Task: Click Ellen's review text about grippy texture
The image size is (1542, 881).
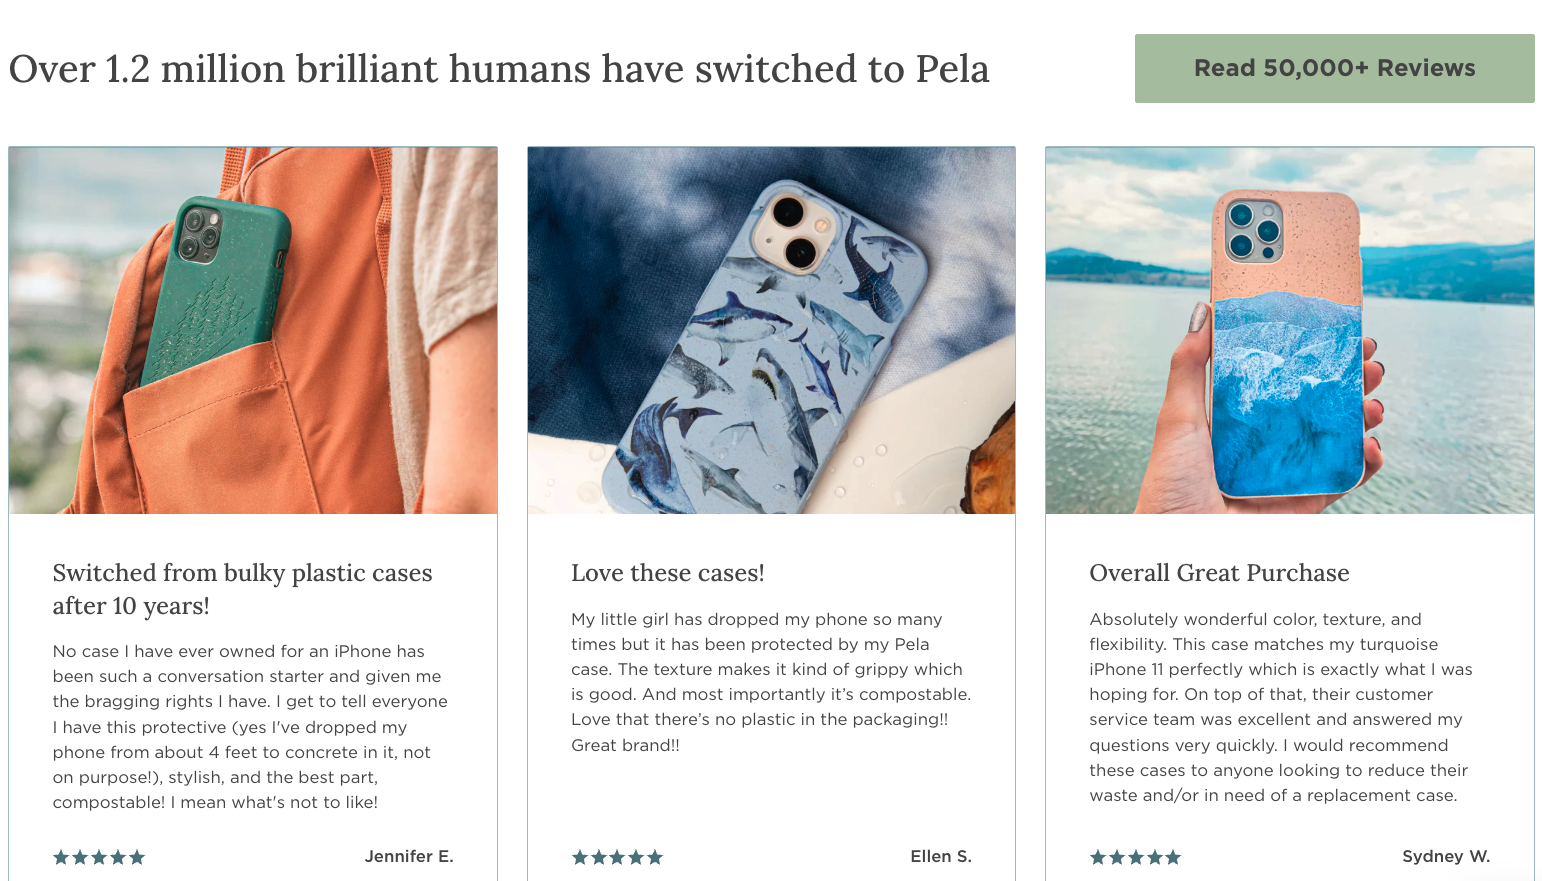Action: click(x=771, y=682)
